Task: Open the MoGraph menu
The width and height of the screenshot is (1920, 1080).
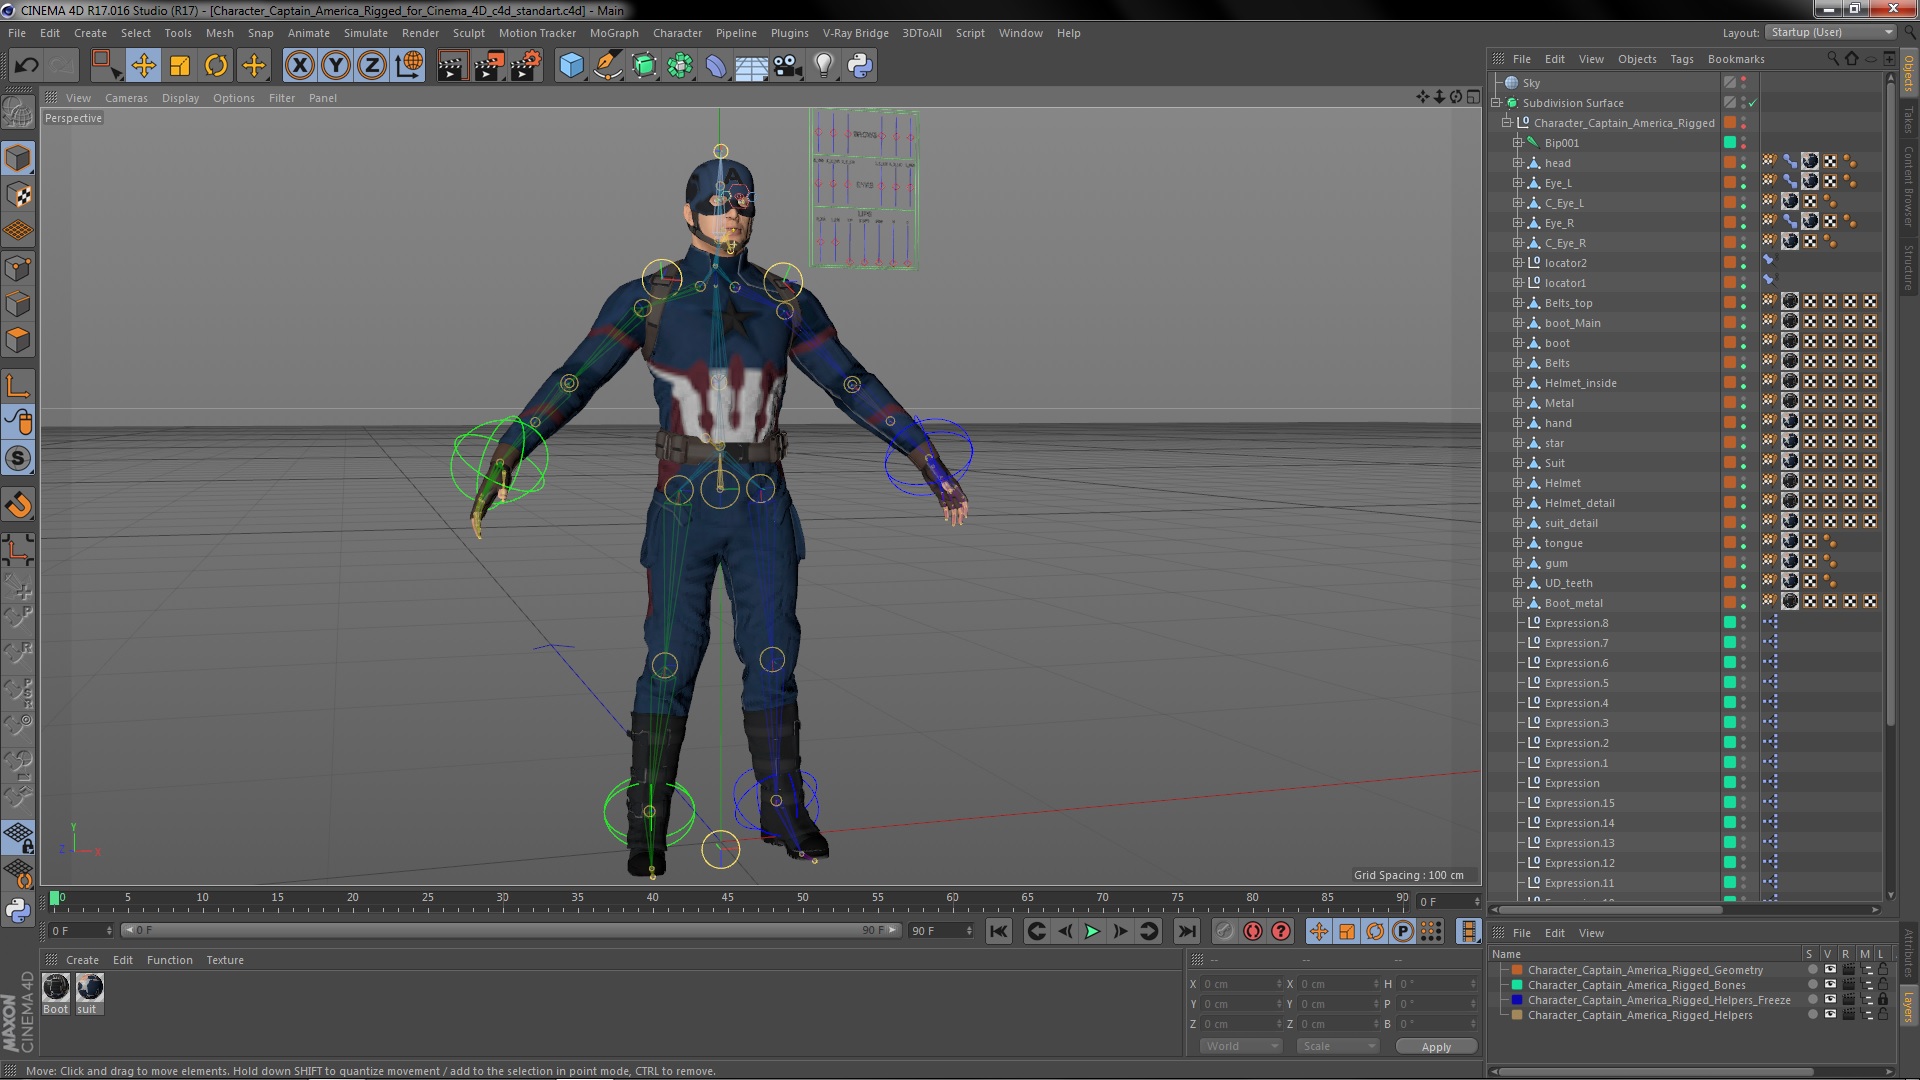Action: tap(614, 33)
